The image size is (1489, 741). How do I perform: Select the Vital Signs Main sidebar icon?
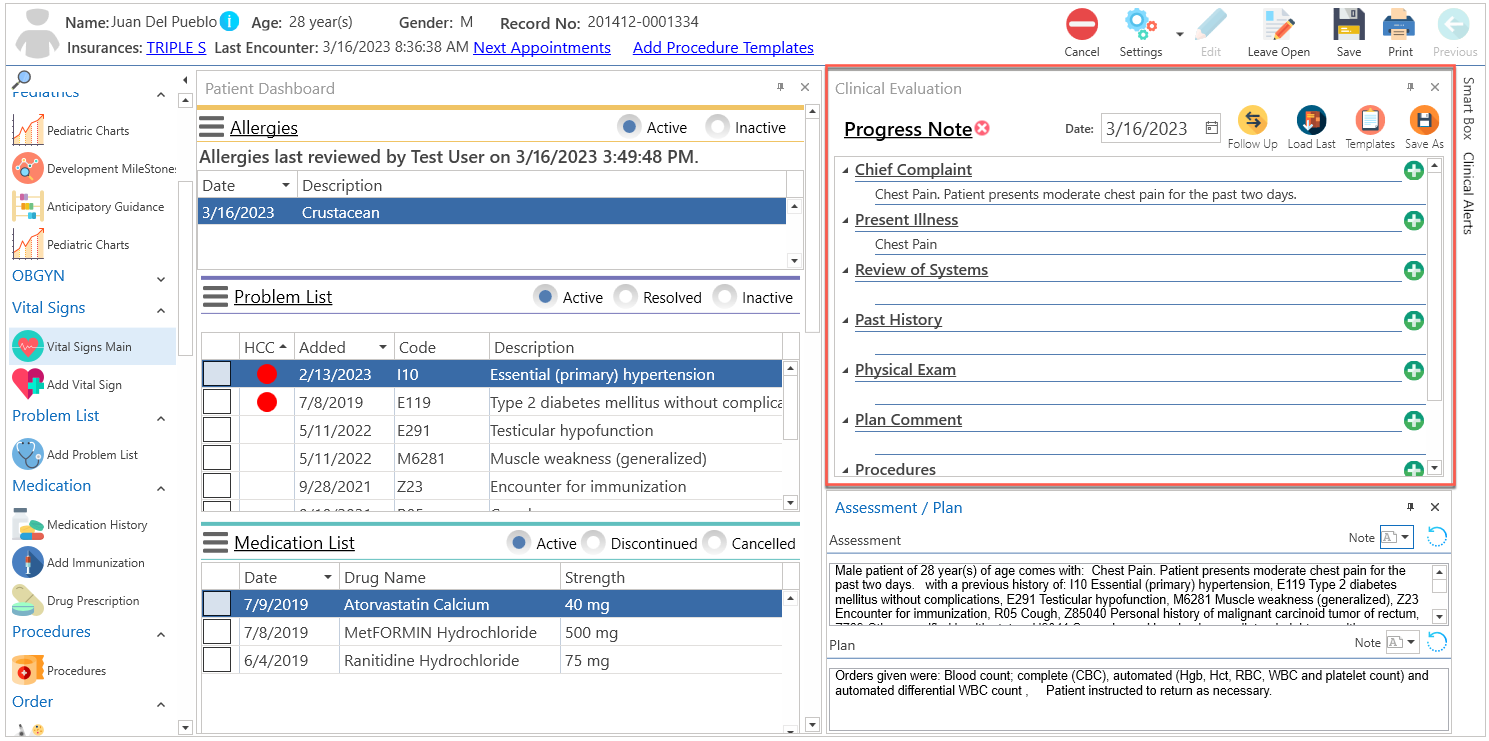(30, 345)
